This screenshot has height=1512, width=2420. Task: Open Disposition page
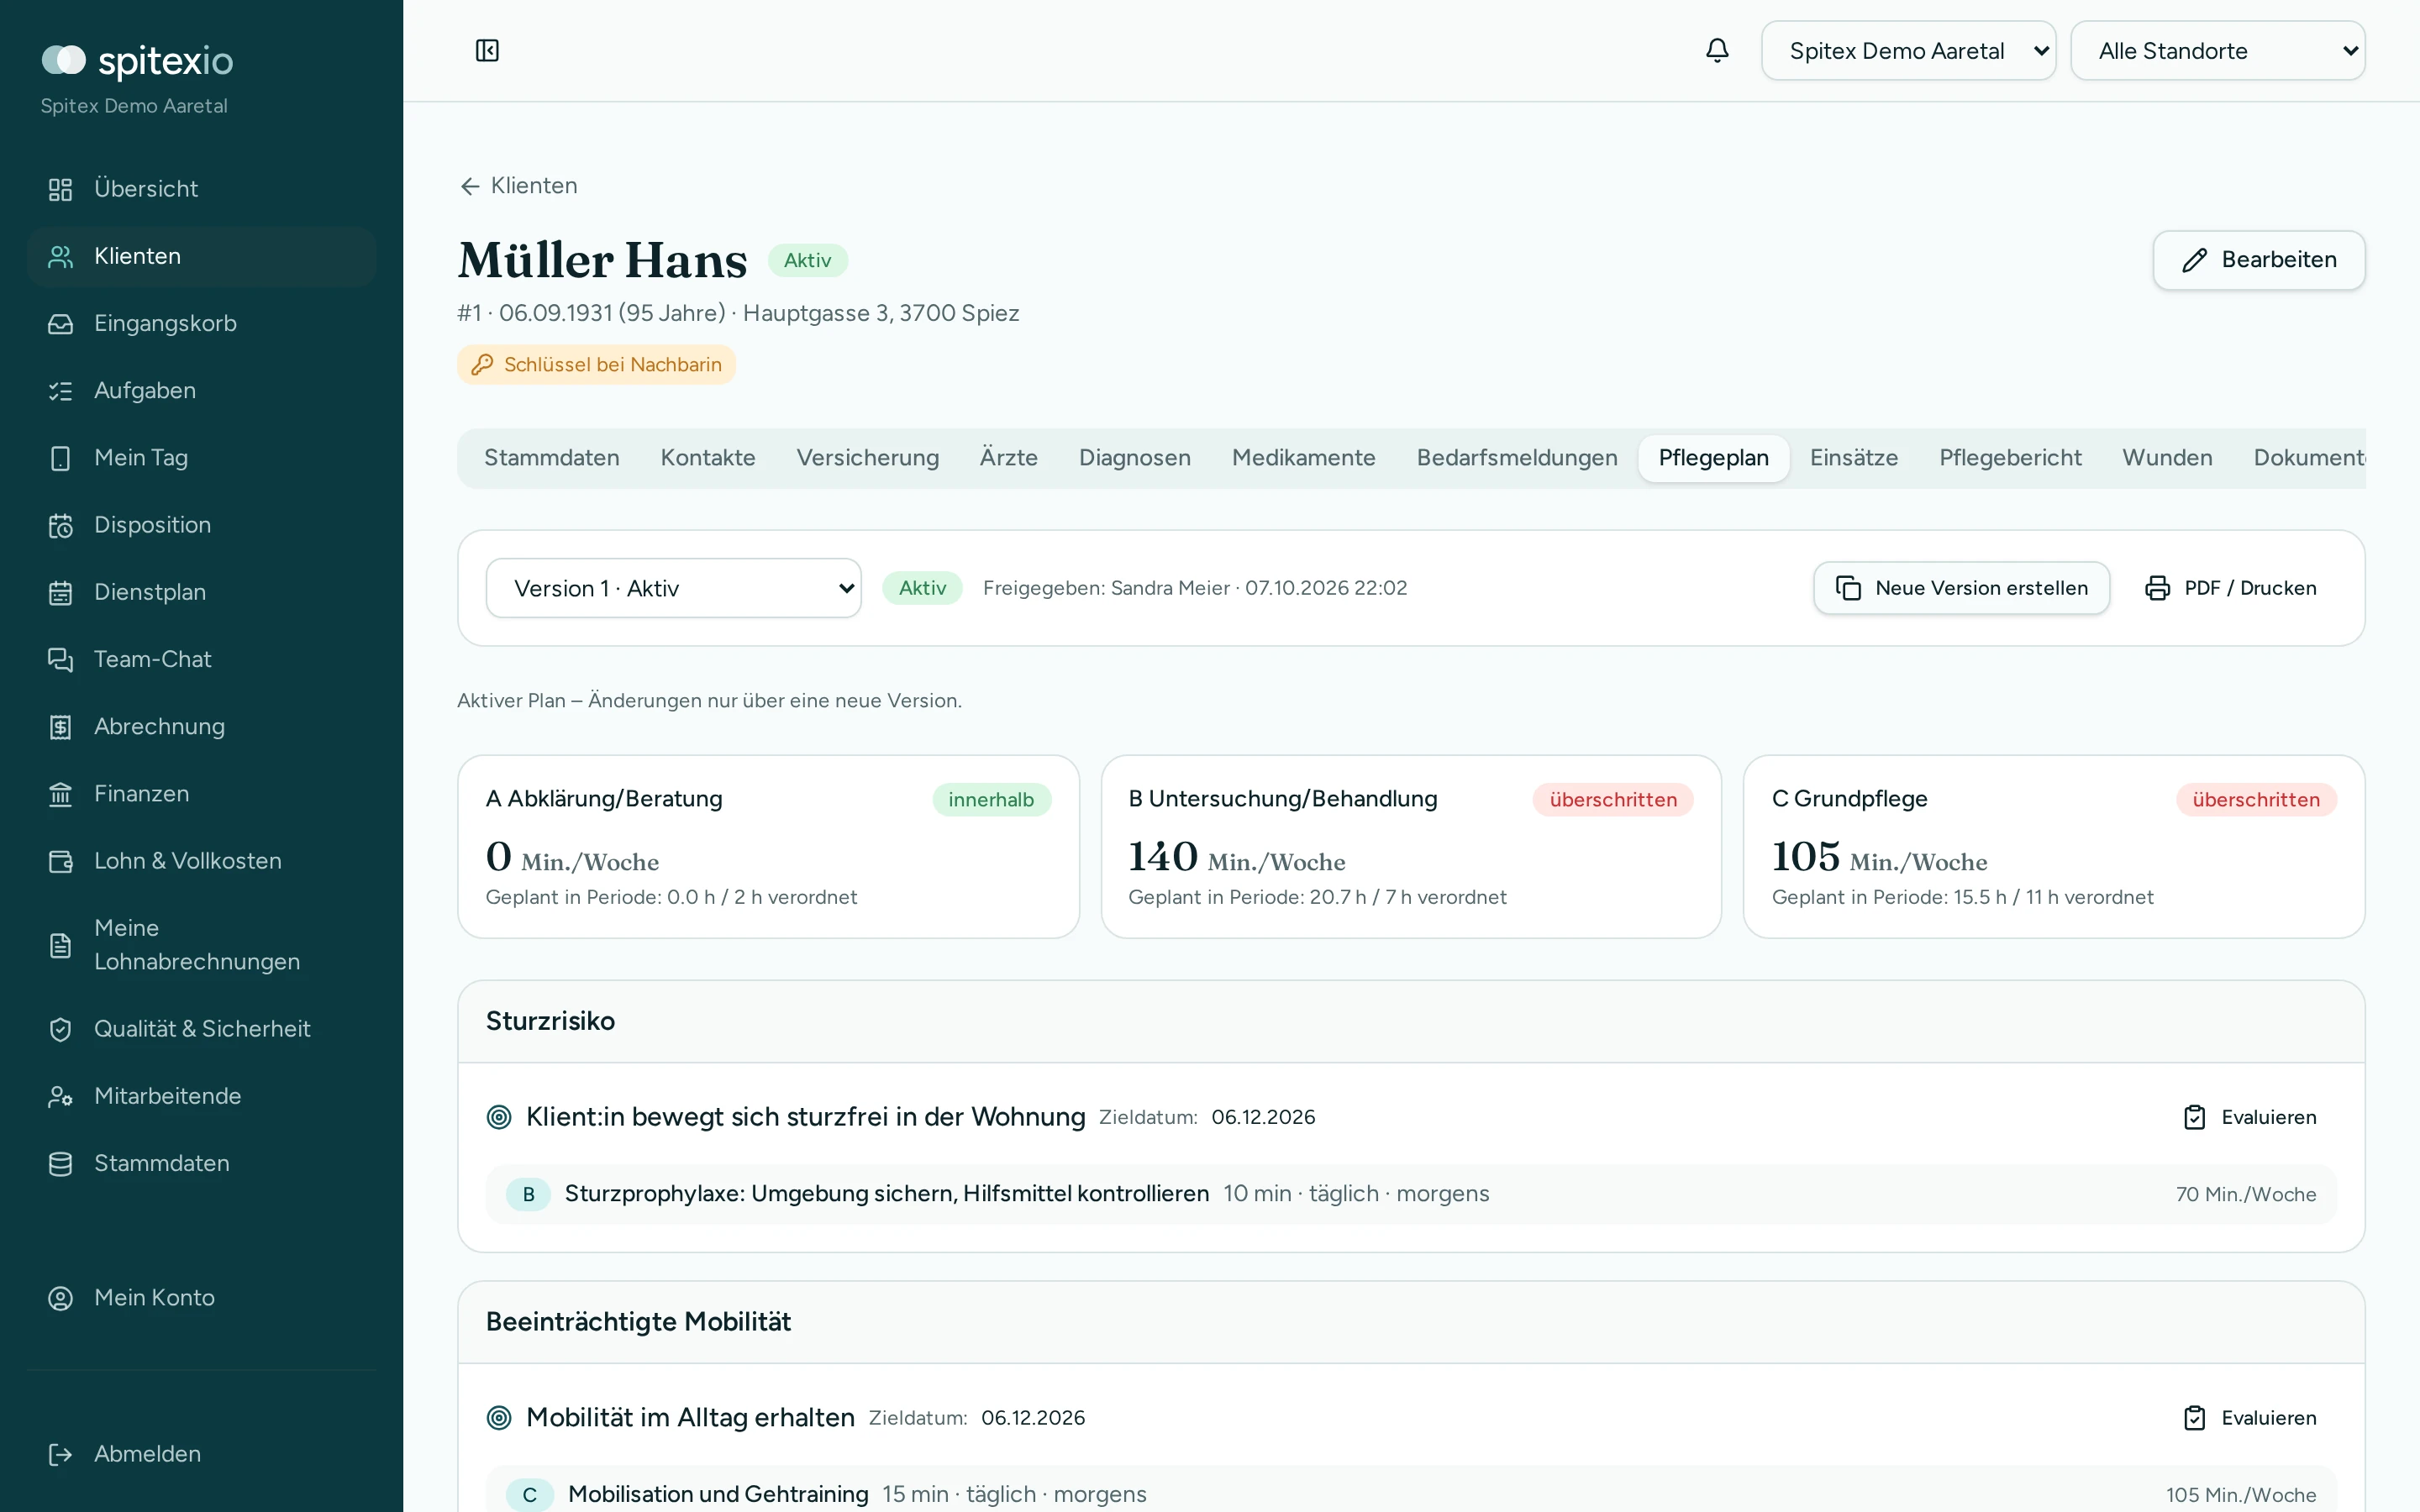[x=201, y=524]
